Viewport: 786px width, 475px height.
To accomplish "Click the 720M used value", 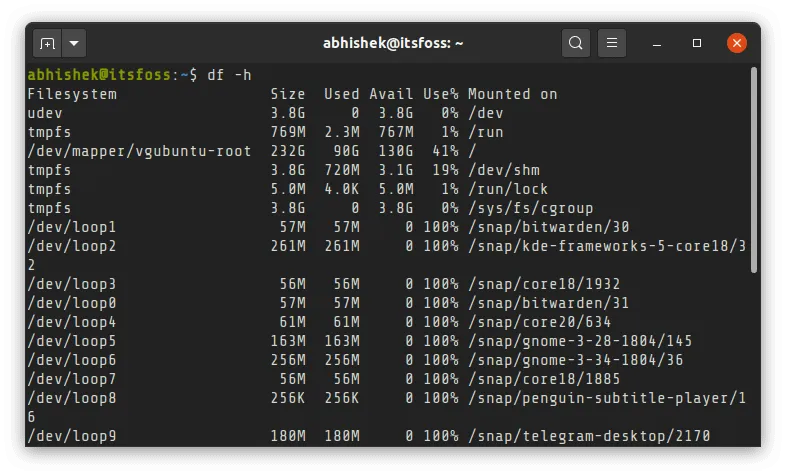I will 342,170.
